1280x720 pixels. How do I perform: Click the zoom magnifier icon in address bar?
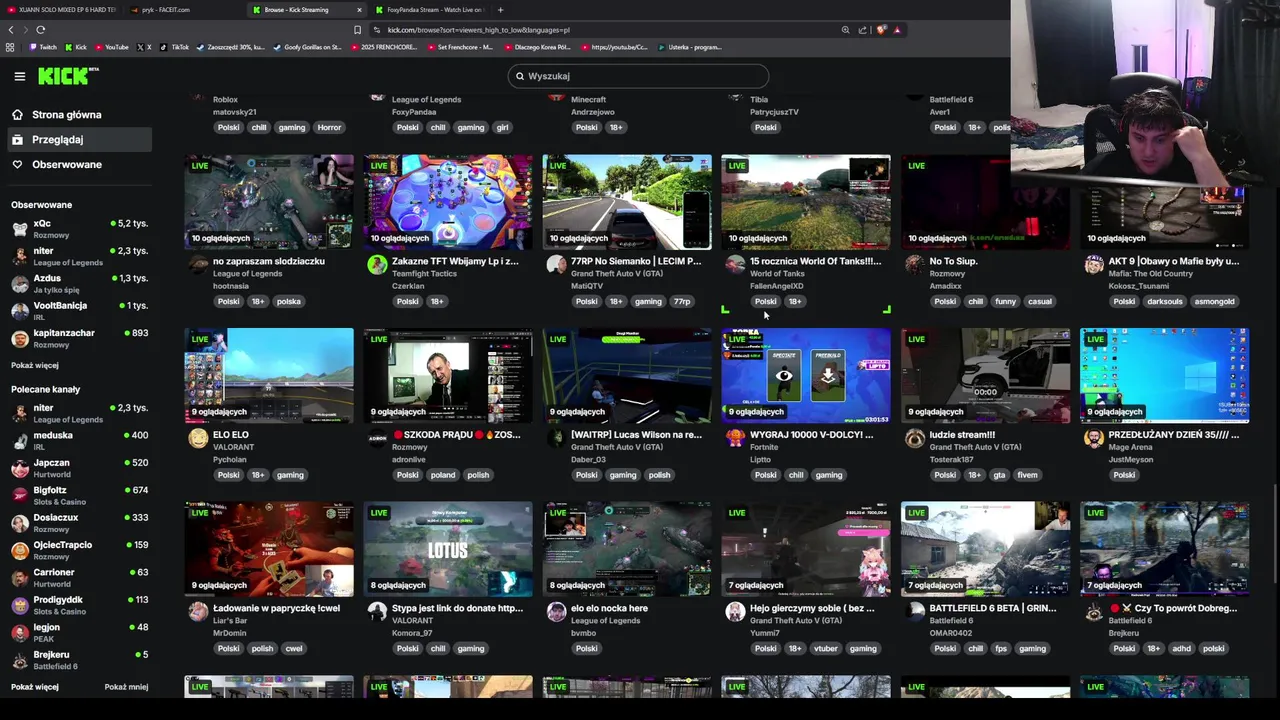click(x=845, y=30)
